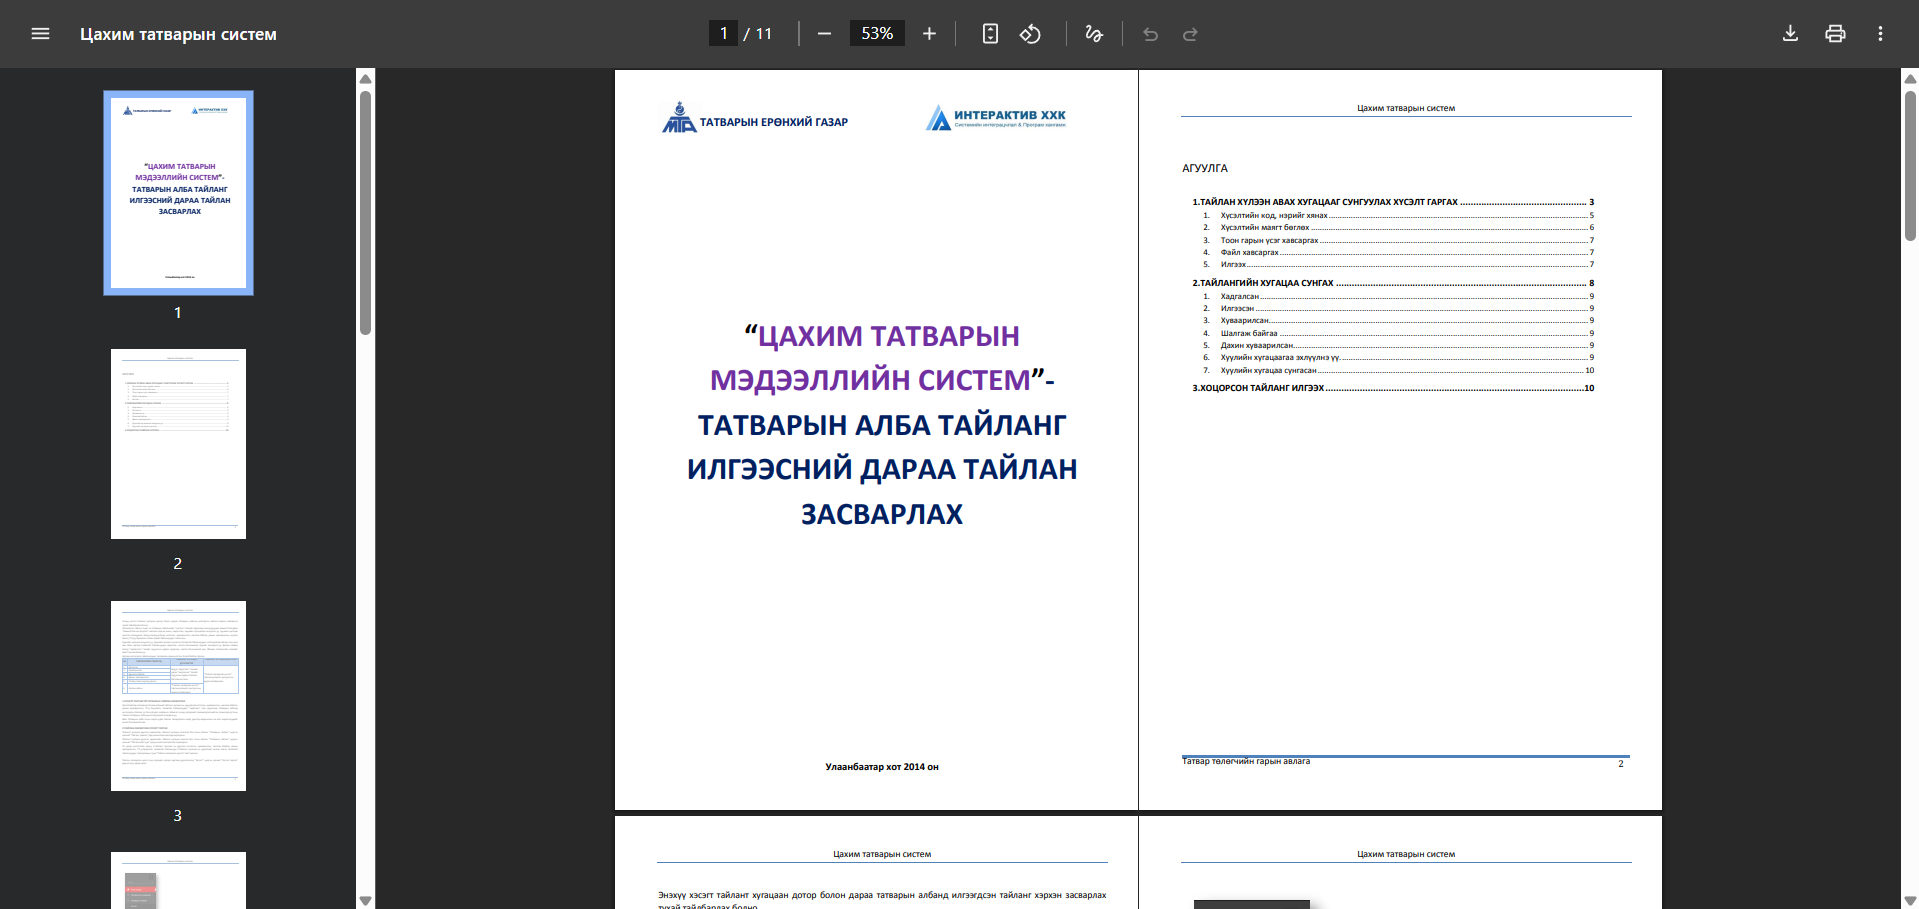The height and width of the screenshot is (909, 1919).
Task: Click the redo arrow icon
Action: 1190,34
